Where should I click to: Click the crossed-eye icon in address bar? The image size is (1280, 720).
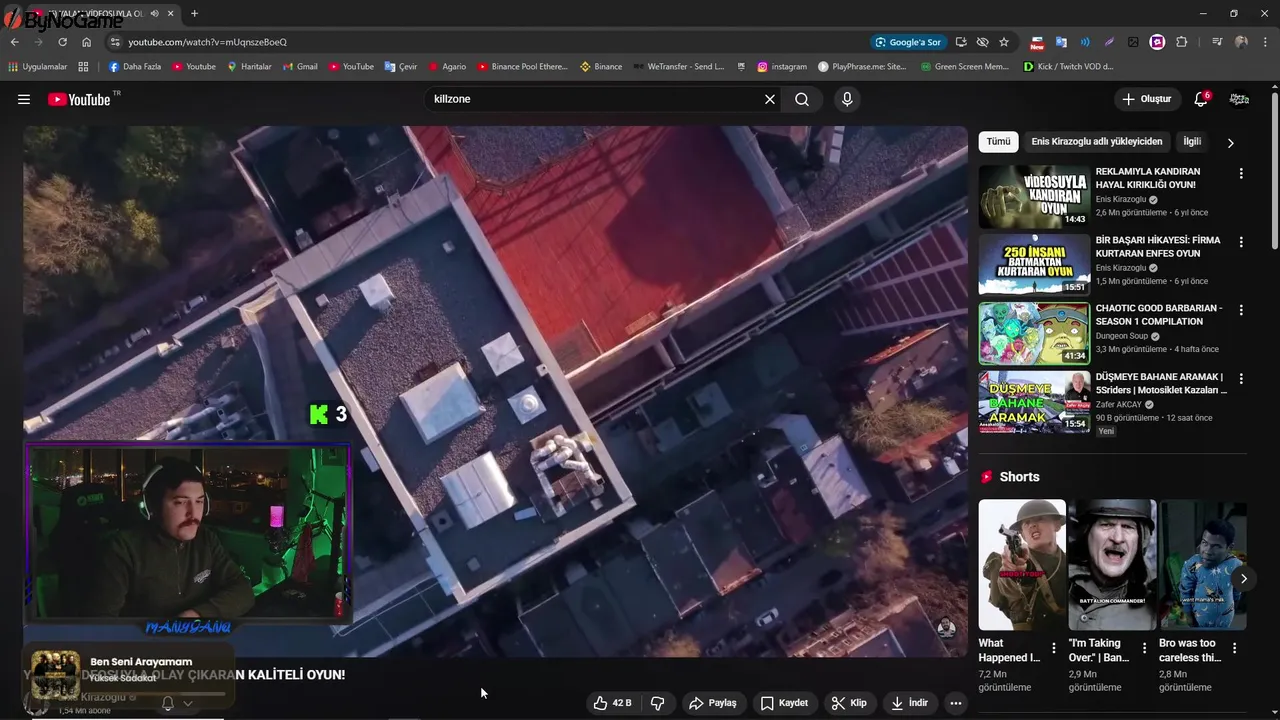tap(982, 42)
